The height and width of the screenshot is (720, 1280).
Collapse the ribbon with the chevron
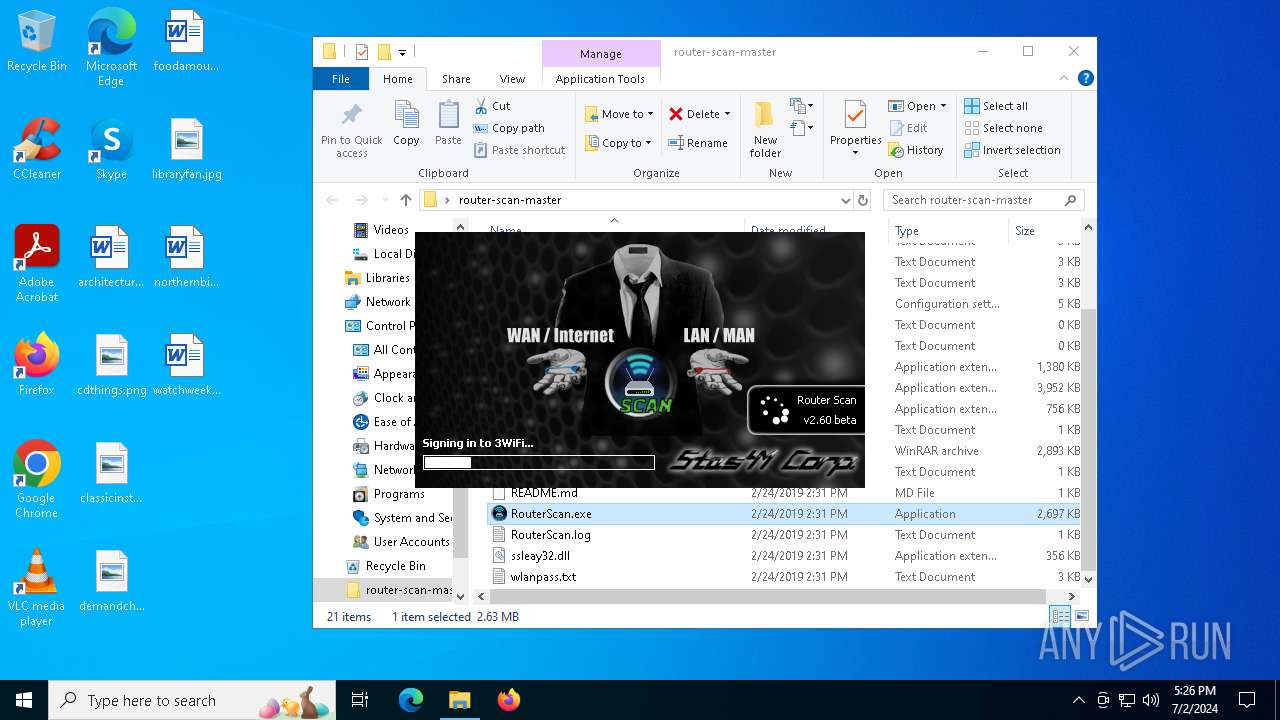click(x=1064, y=78)
